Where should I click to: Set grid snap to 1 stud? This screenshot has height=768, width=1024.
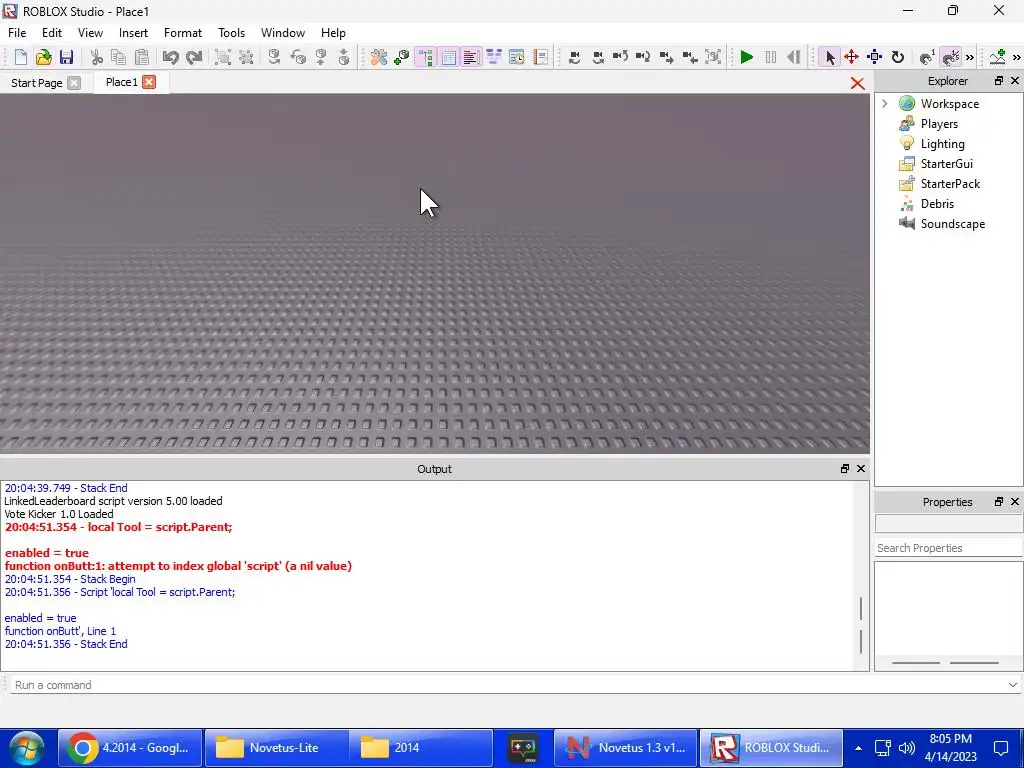click(927, 57)
